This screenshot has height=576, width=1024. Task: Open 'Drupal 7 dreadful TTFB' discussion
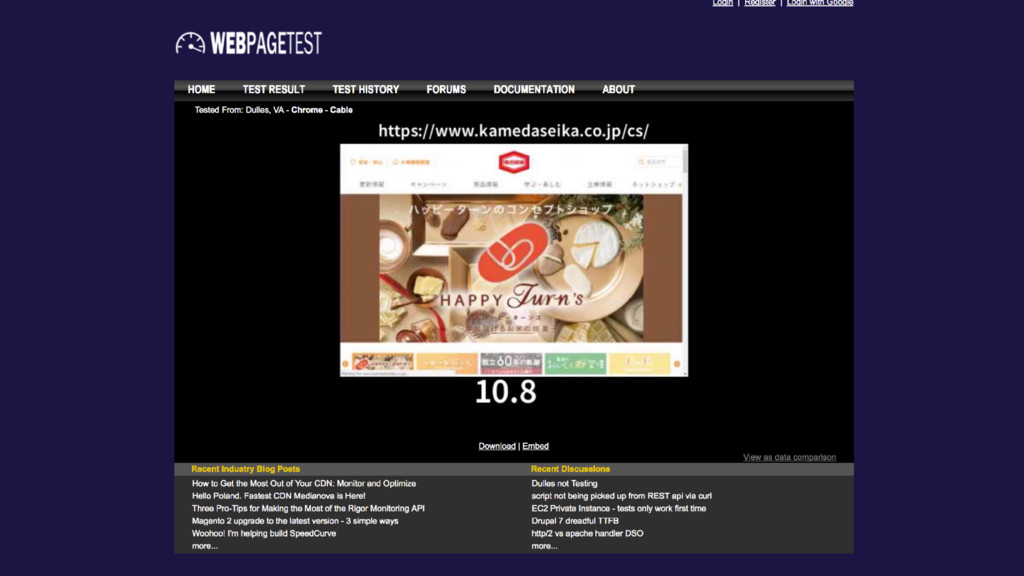click(x=575, y=520)
